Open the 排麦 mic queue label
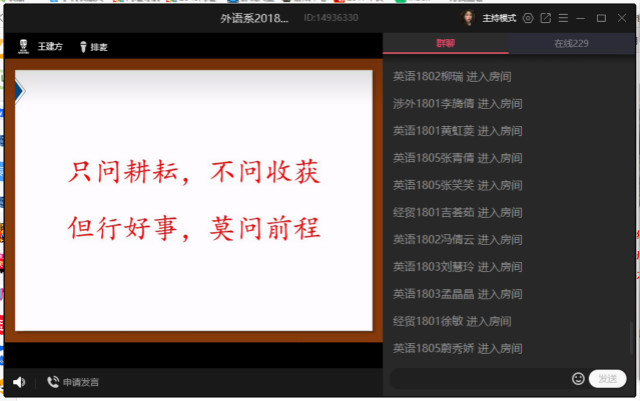This screenshot has width=640, height=401. (x=99, y=47)
